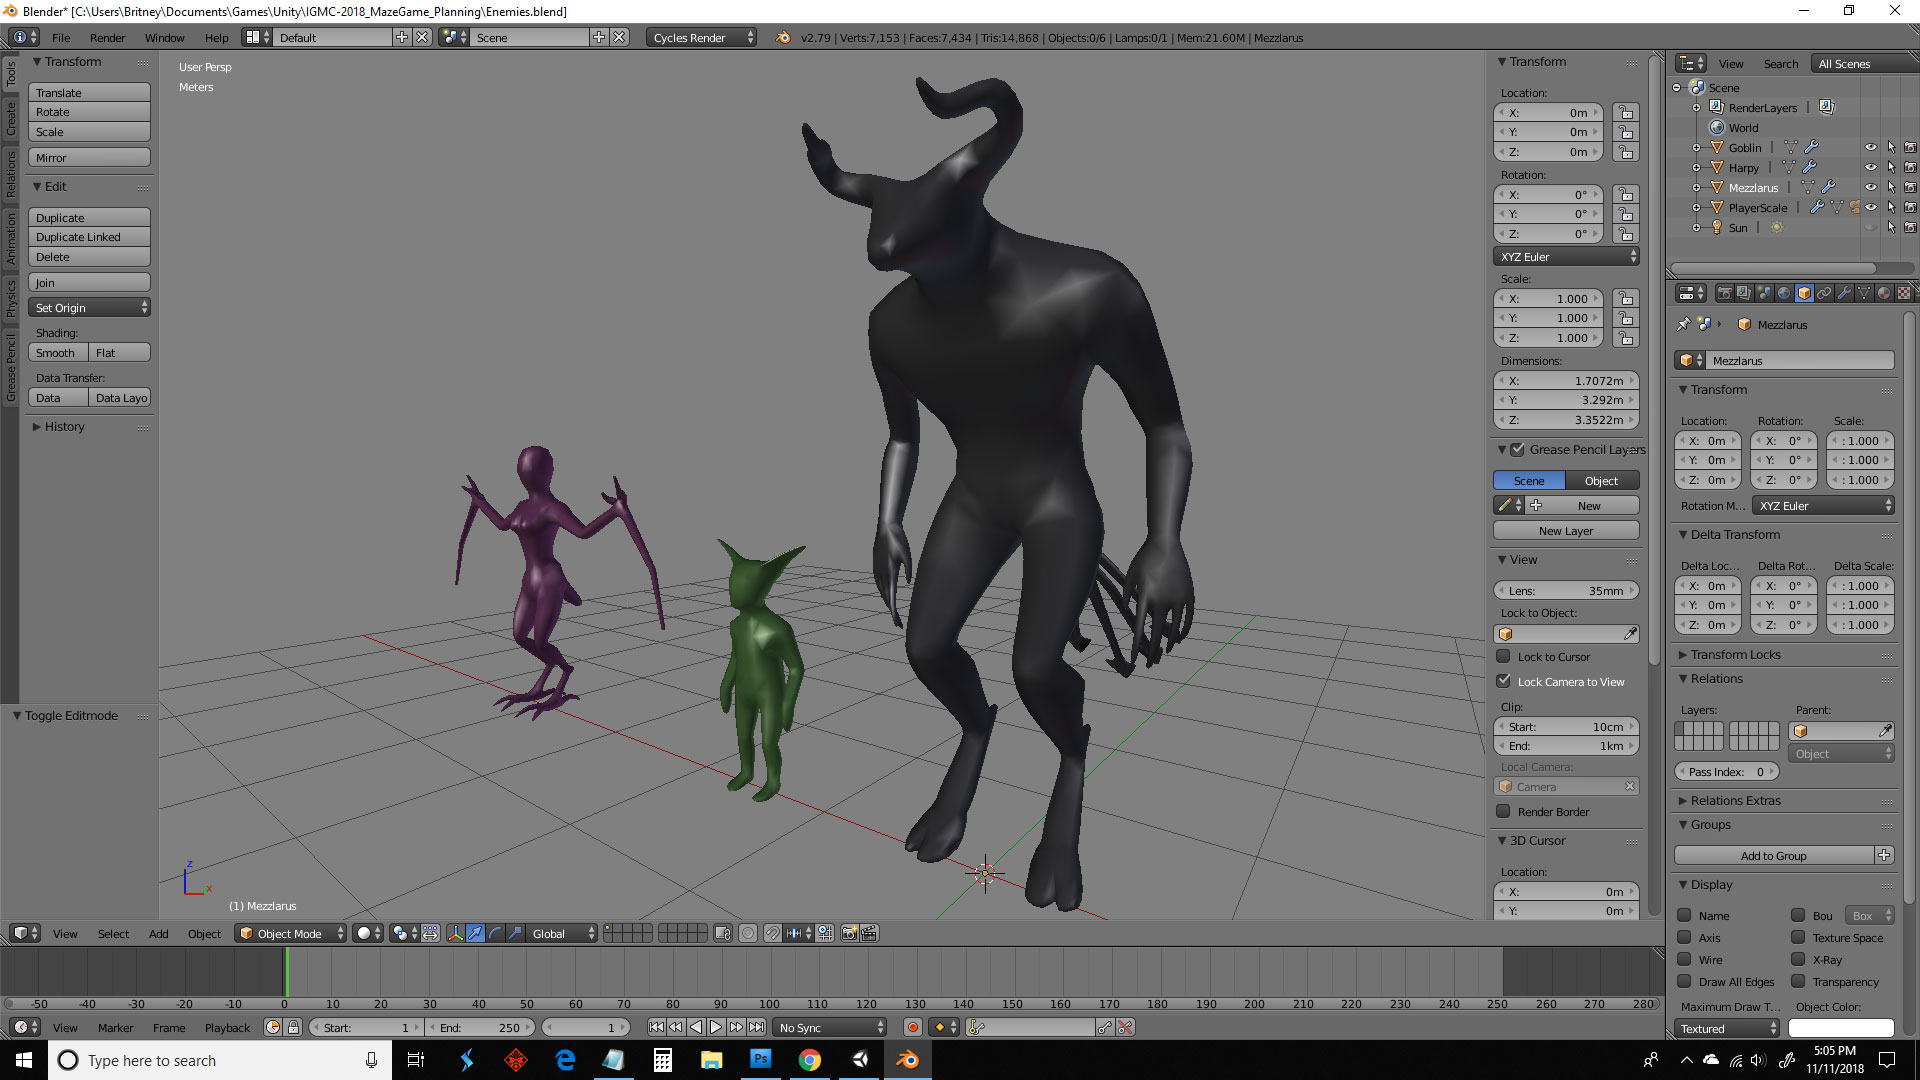Image resolution: width=1920 pixels, height=1080 pixels.
Task: Select the translate manipulator arrow icon
Action: pyautogui.click(x=475, y=933)
